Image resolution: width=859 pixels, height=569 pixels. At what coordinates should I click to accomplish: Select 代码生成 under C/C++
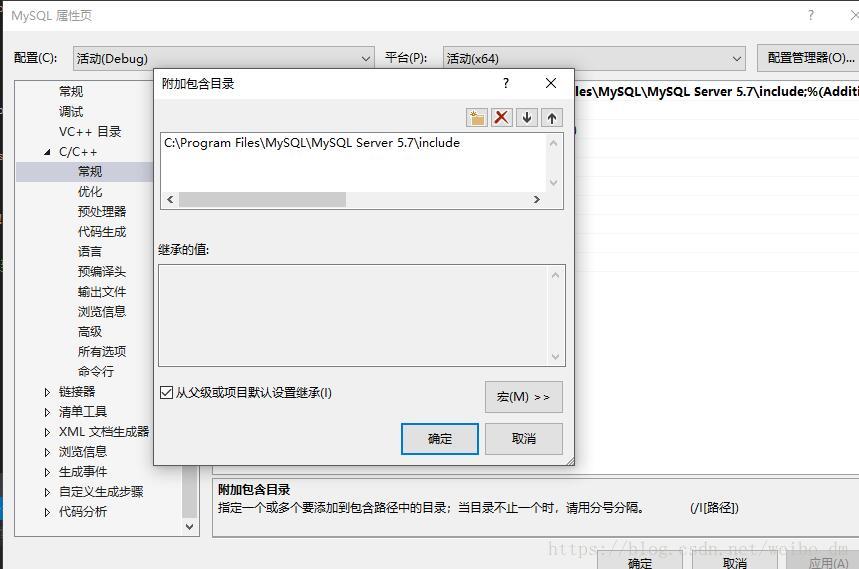pos(102,232)
